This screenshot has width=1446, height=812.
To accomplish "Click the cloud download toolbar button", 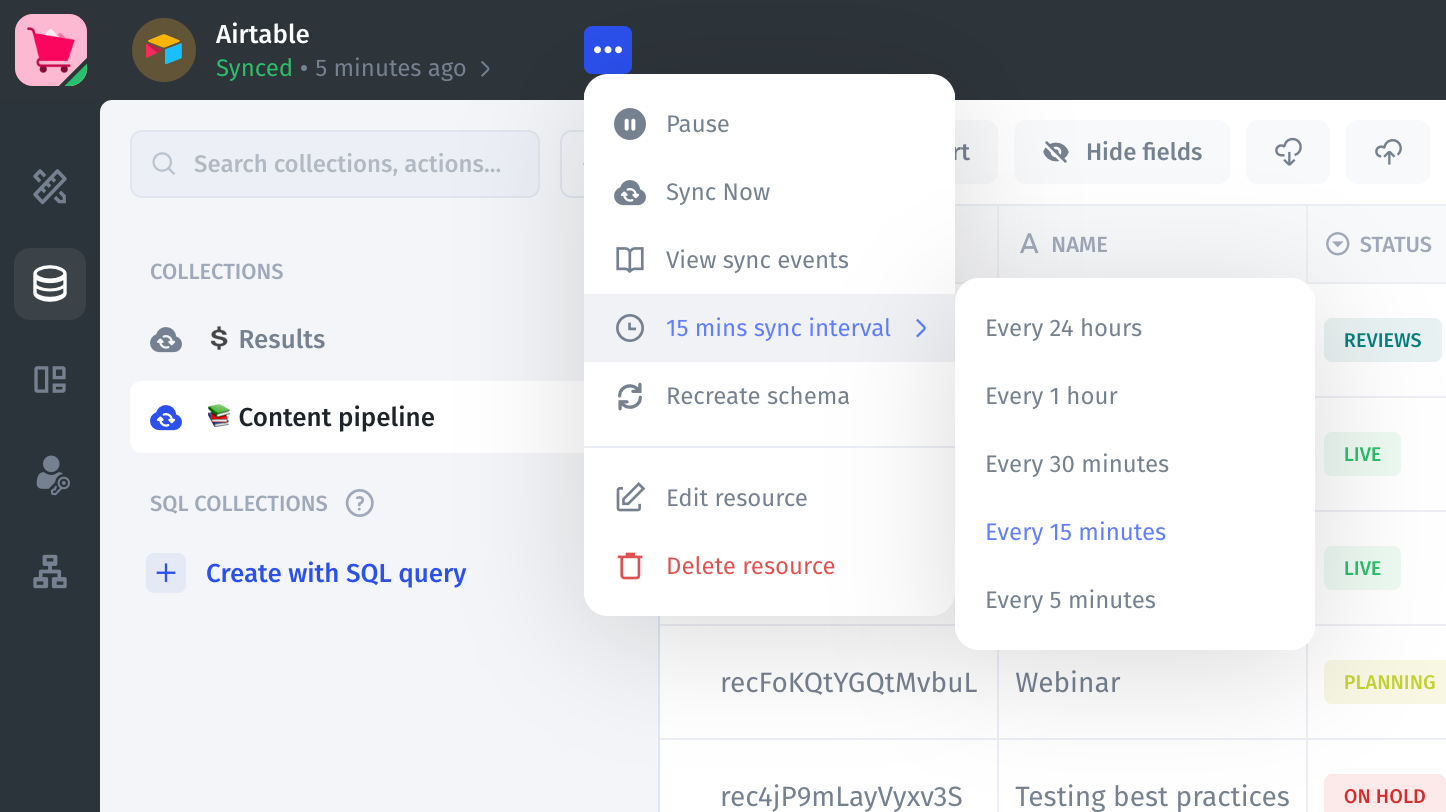I will (1288, 152).
